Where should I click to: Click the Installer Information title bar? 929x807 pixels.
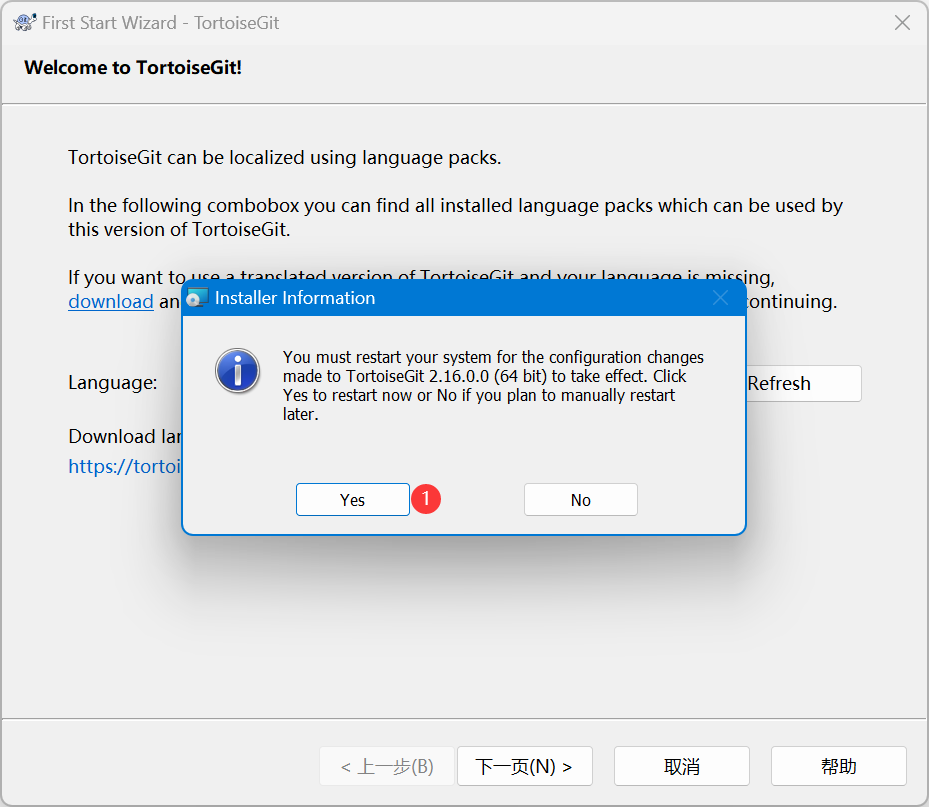tap(450, 298)
